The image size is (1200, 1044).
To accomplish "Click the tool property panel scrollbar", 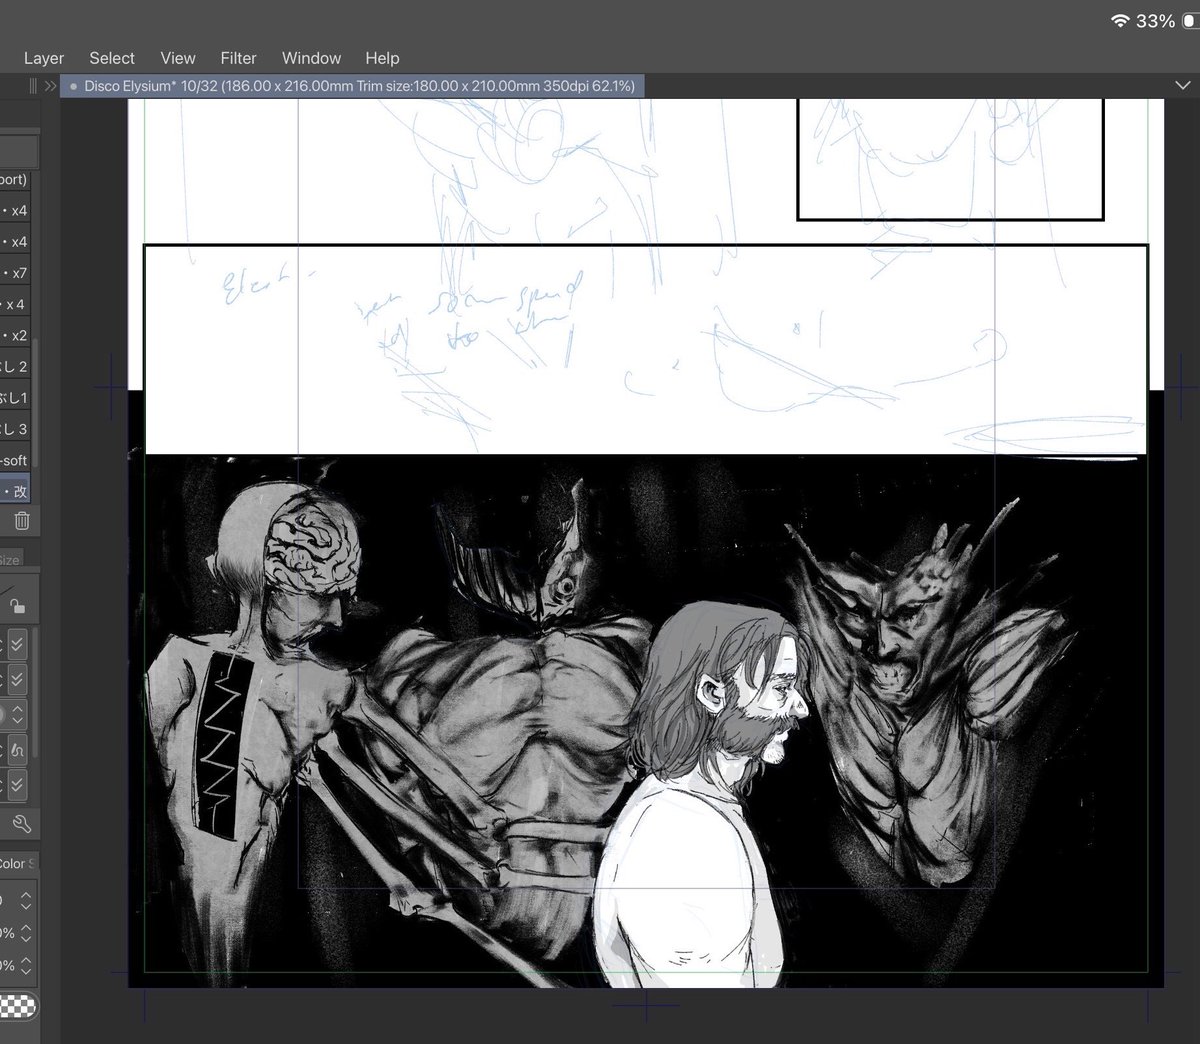I will tap(36, 690).
